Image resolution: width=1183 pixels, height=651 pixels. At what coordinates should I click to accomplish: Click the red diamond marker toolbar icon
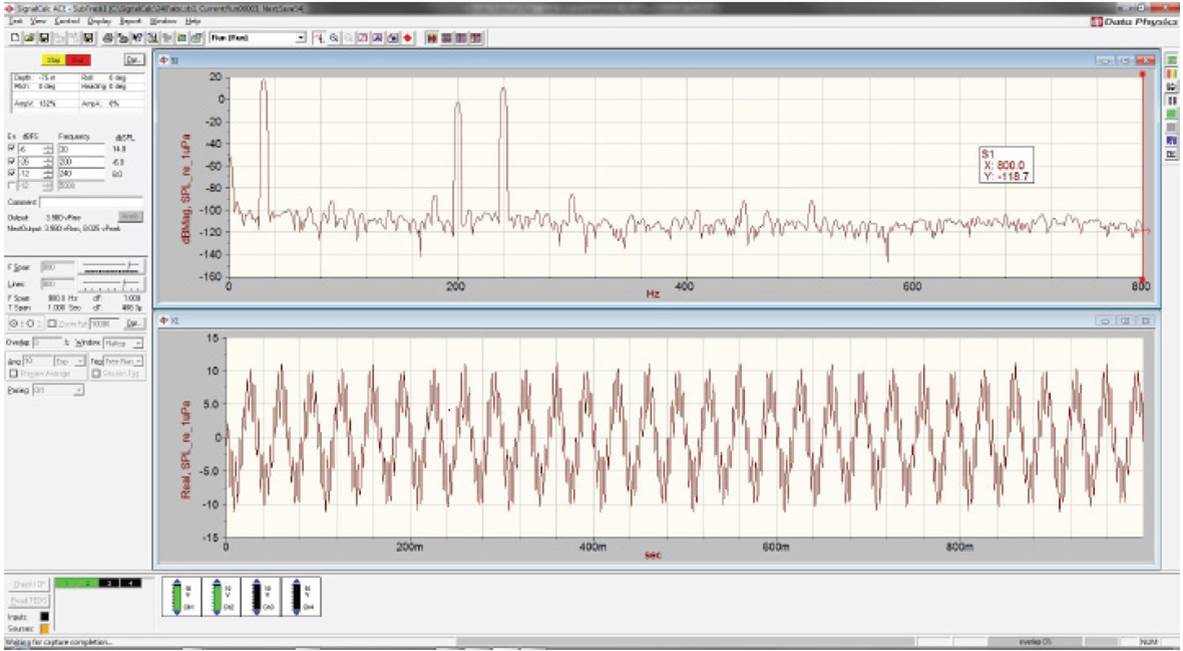coord(408,38)
